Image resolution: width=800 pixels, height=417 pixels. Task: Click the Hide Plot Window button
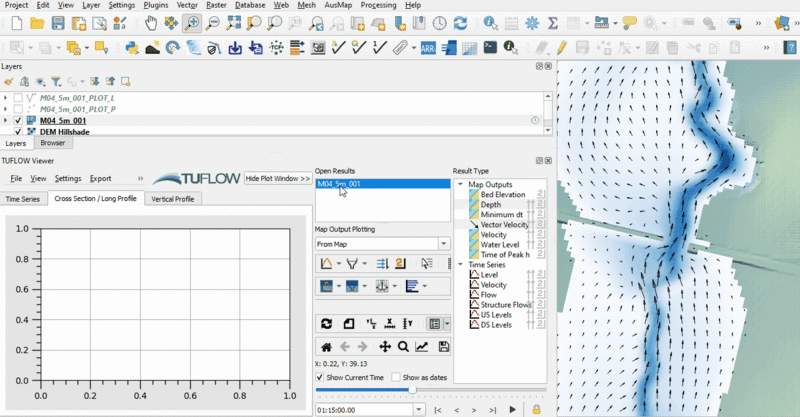(x=278, y=178)
